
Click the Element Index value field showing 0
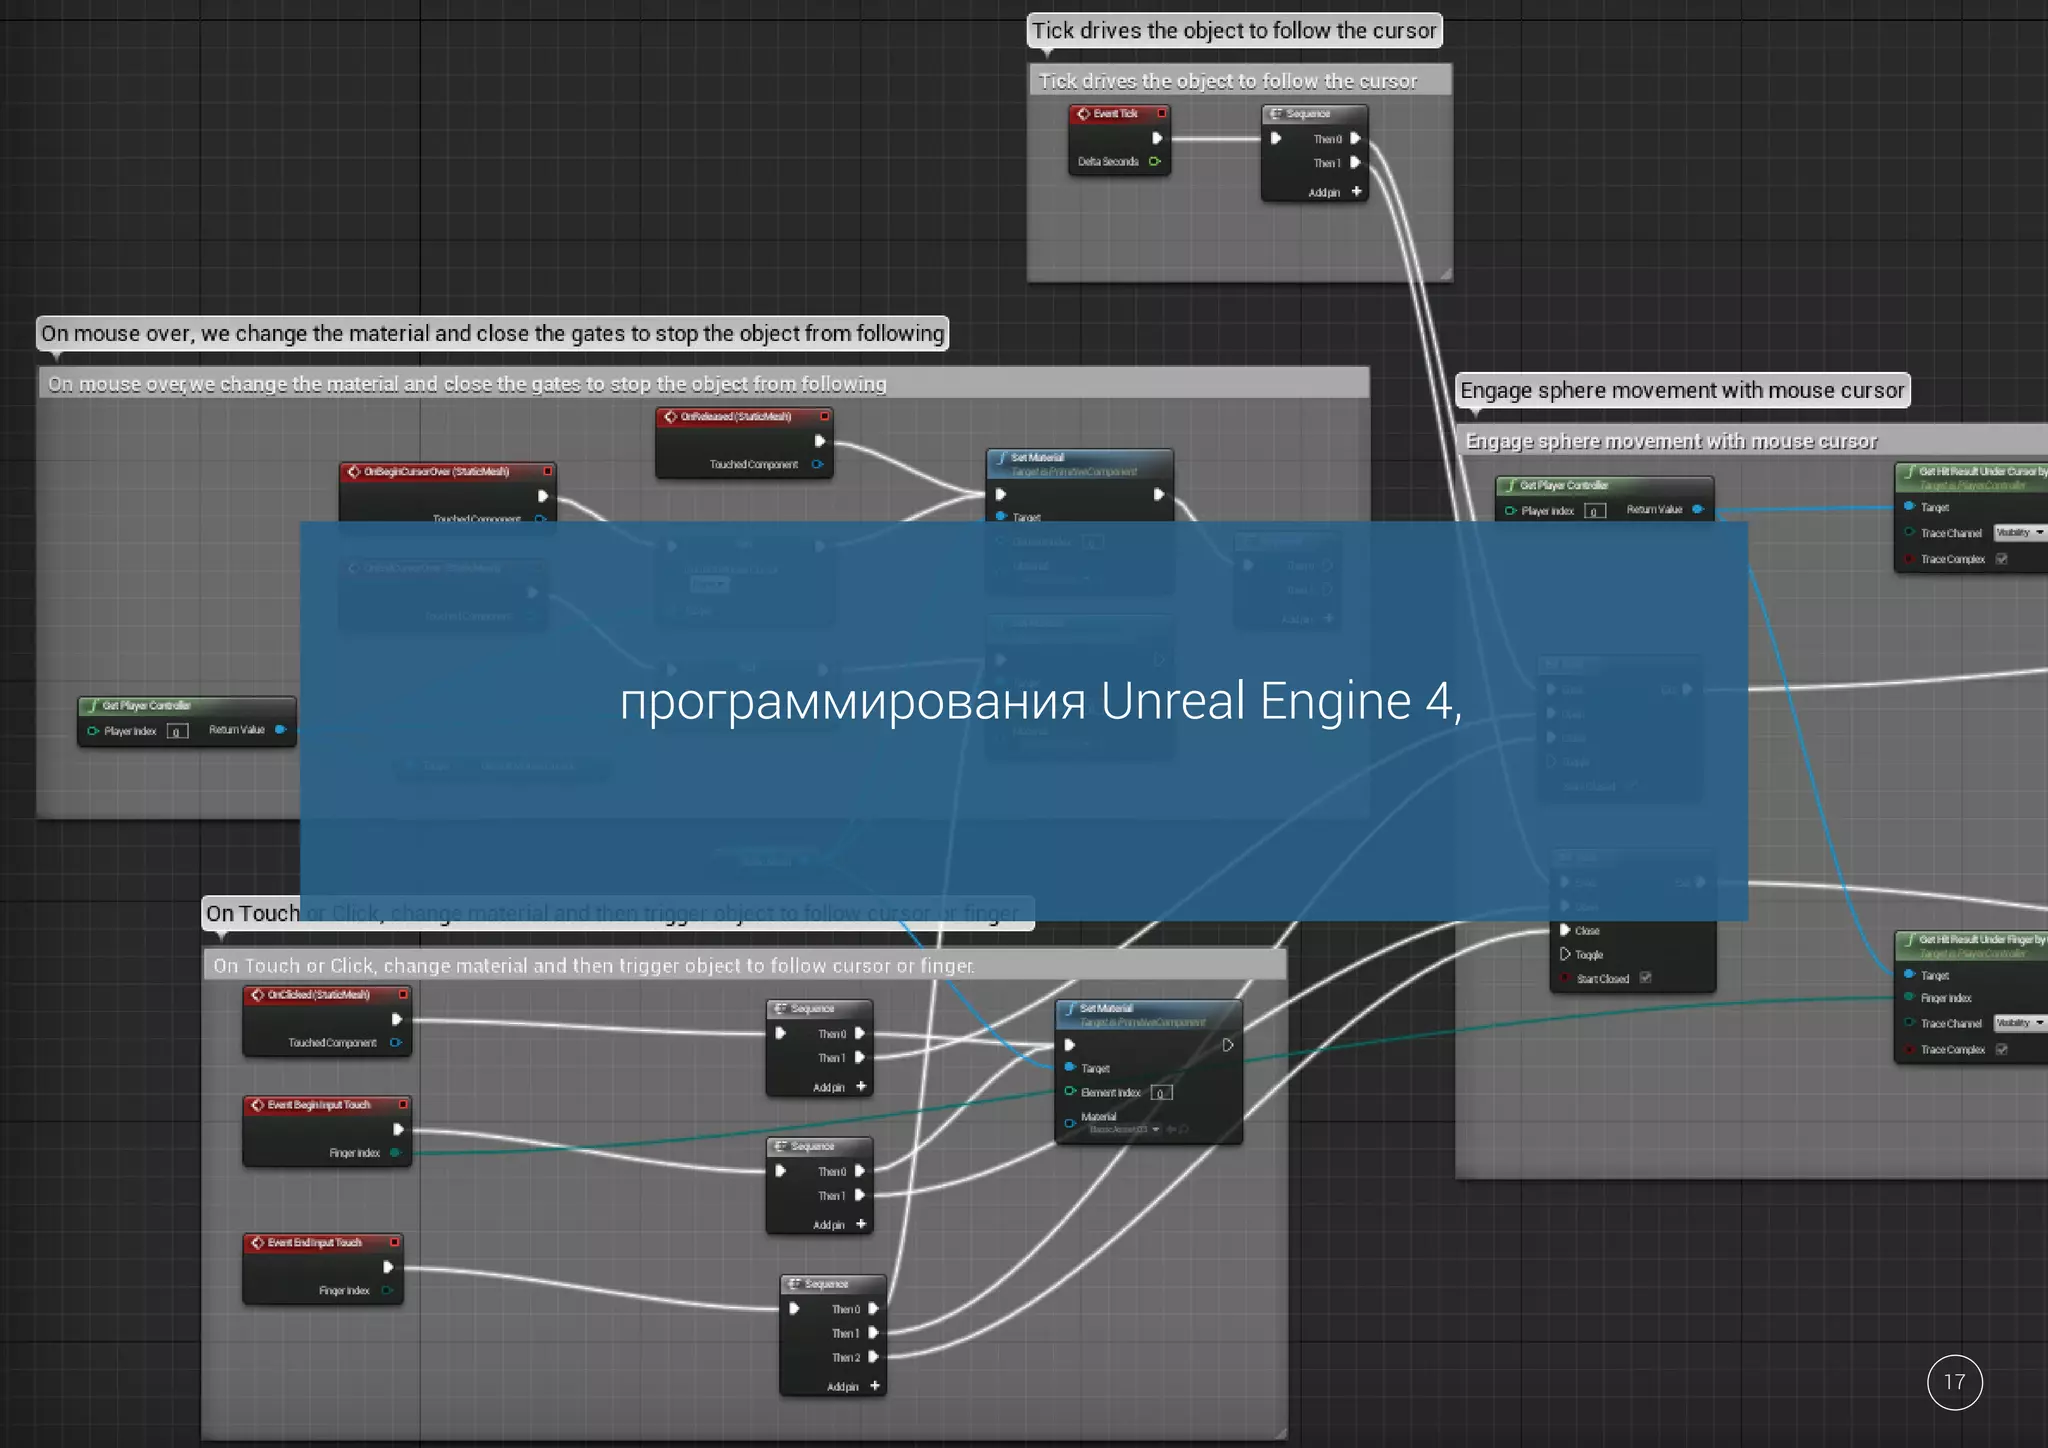pos(1161,1092)
